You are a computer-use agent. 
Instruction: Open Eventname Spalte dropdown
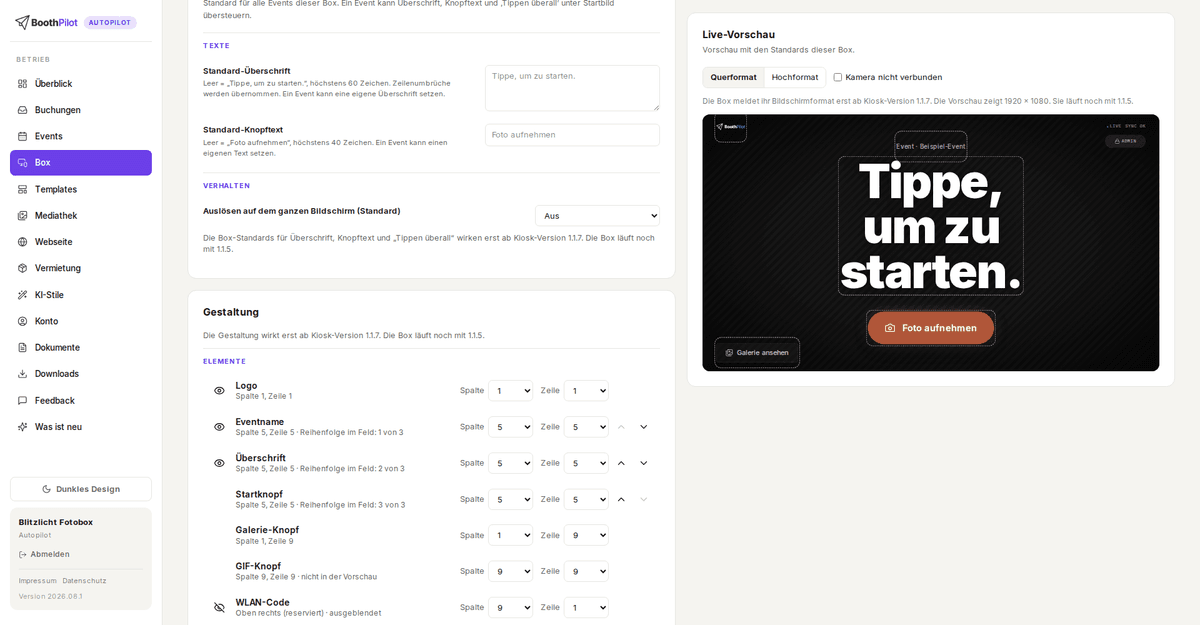tap(510, 427)
